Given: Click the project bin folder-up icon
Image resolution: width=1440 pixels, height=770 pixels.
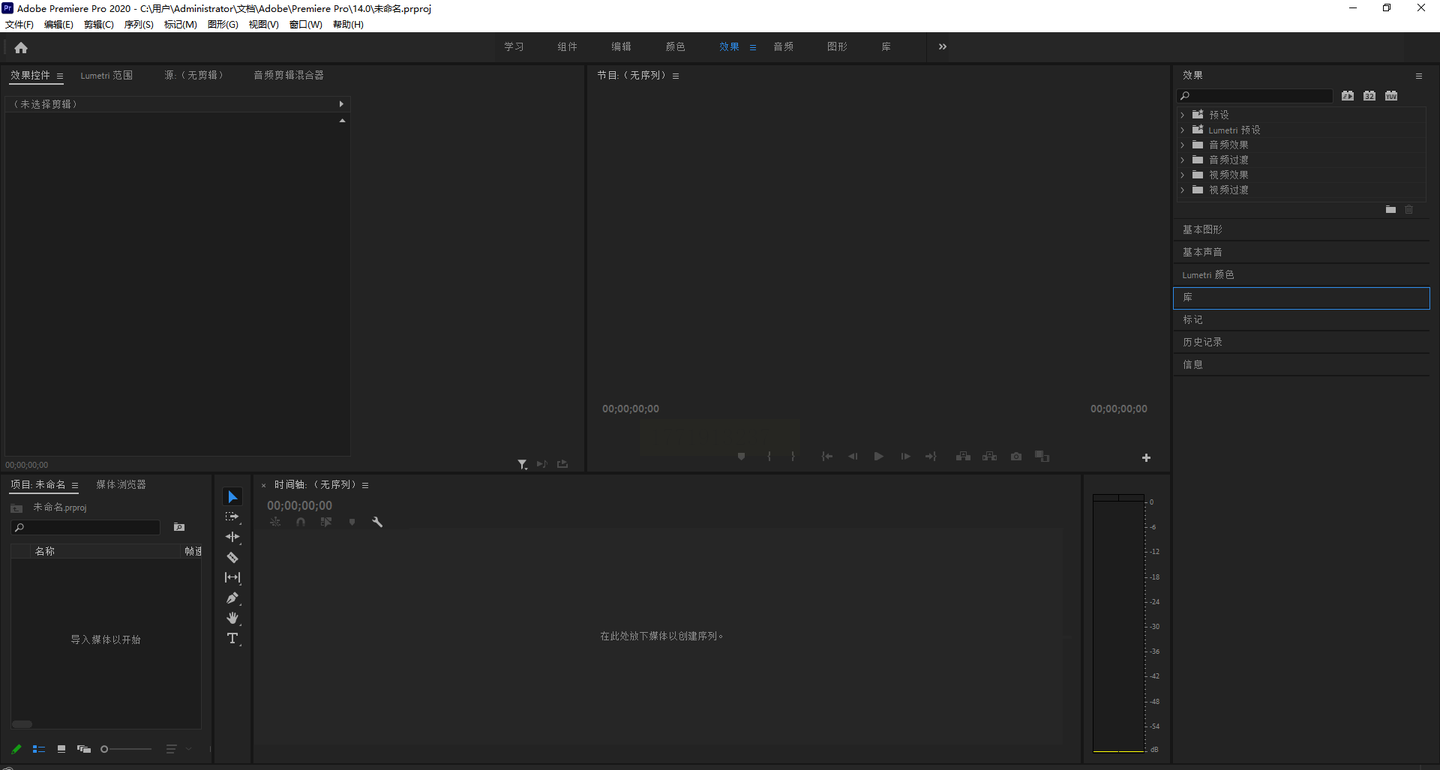Looking at the screenshot, I should (17, 508).
